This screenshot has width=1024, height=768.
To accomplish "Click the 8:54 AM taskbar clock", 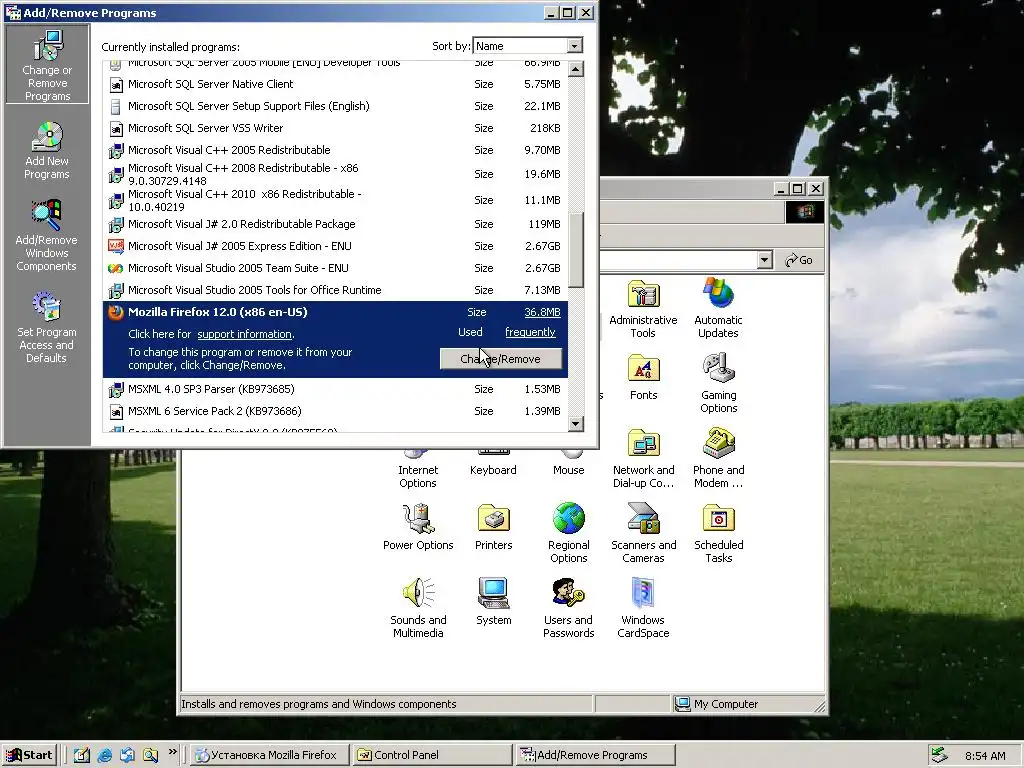I will click(985, 756).
